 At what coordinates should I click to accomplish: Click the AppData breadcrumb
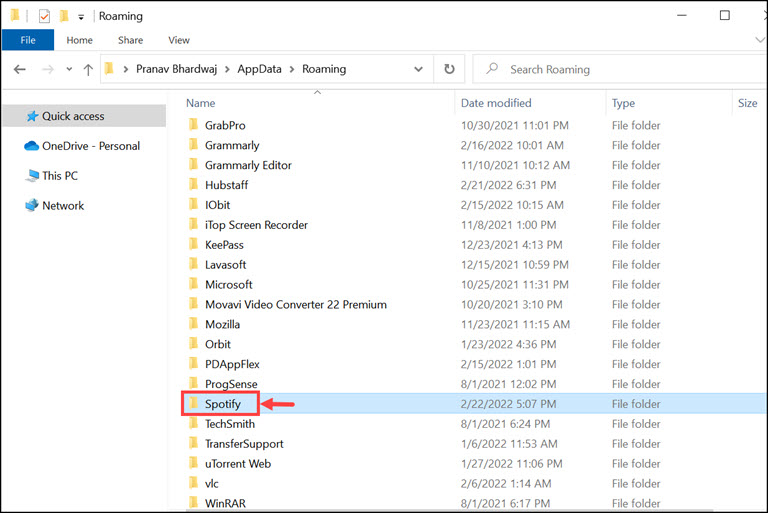[259, 69]
